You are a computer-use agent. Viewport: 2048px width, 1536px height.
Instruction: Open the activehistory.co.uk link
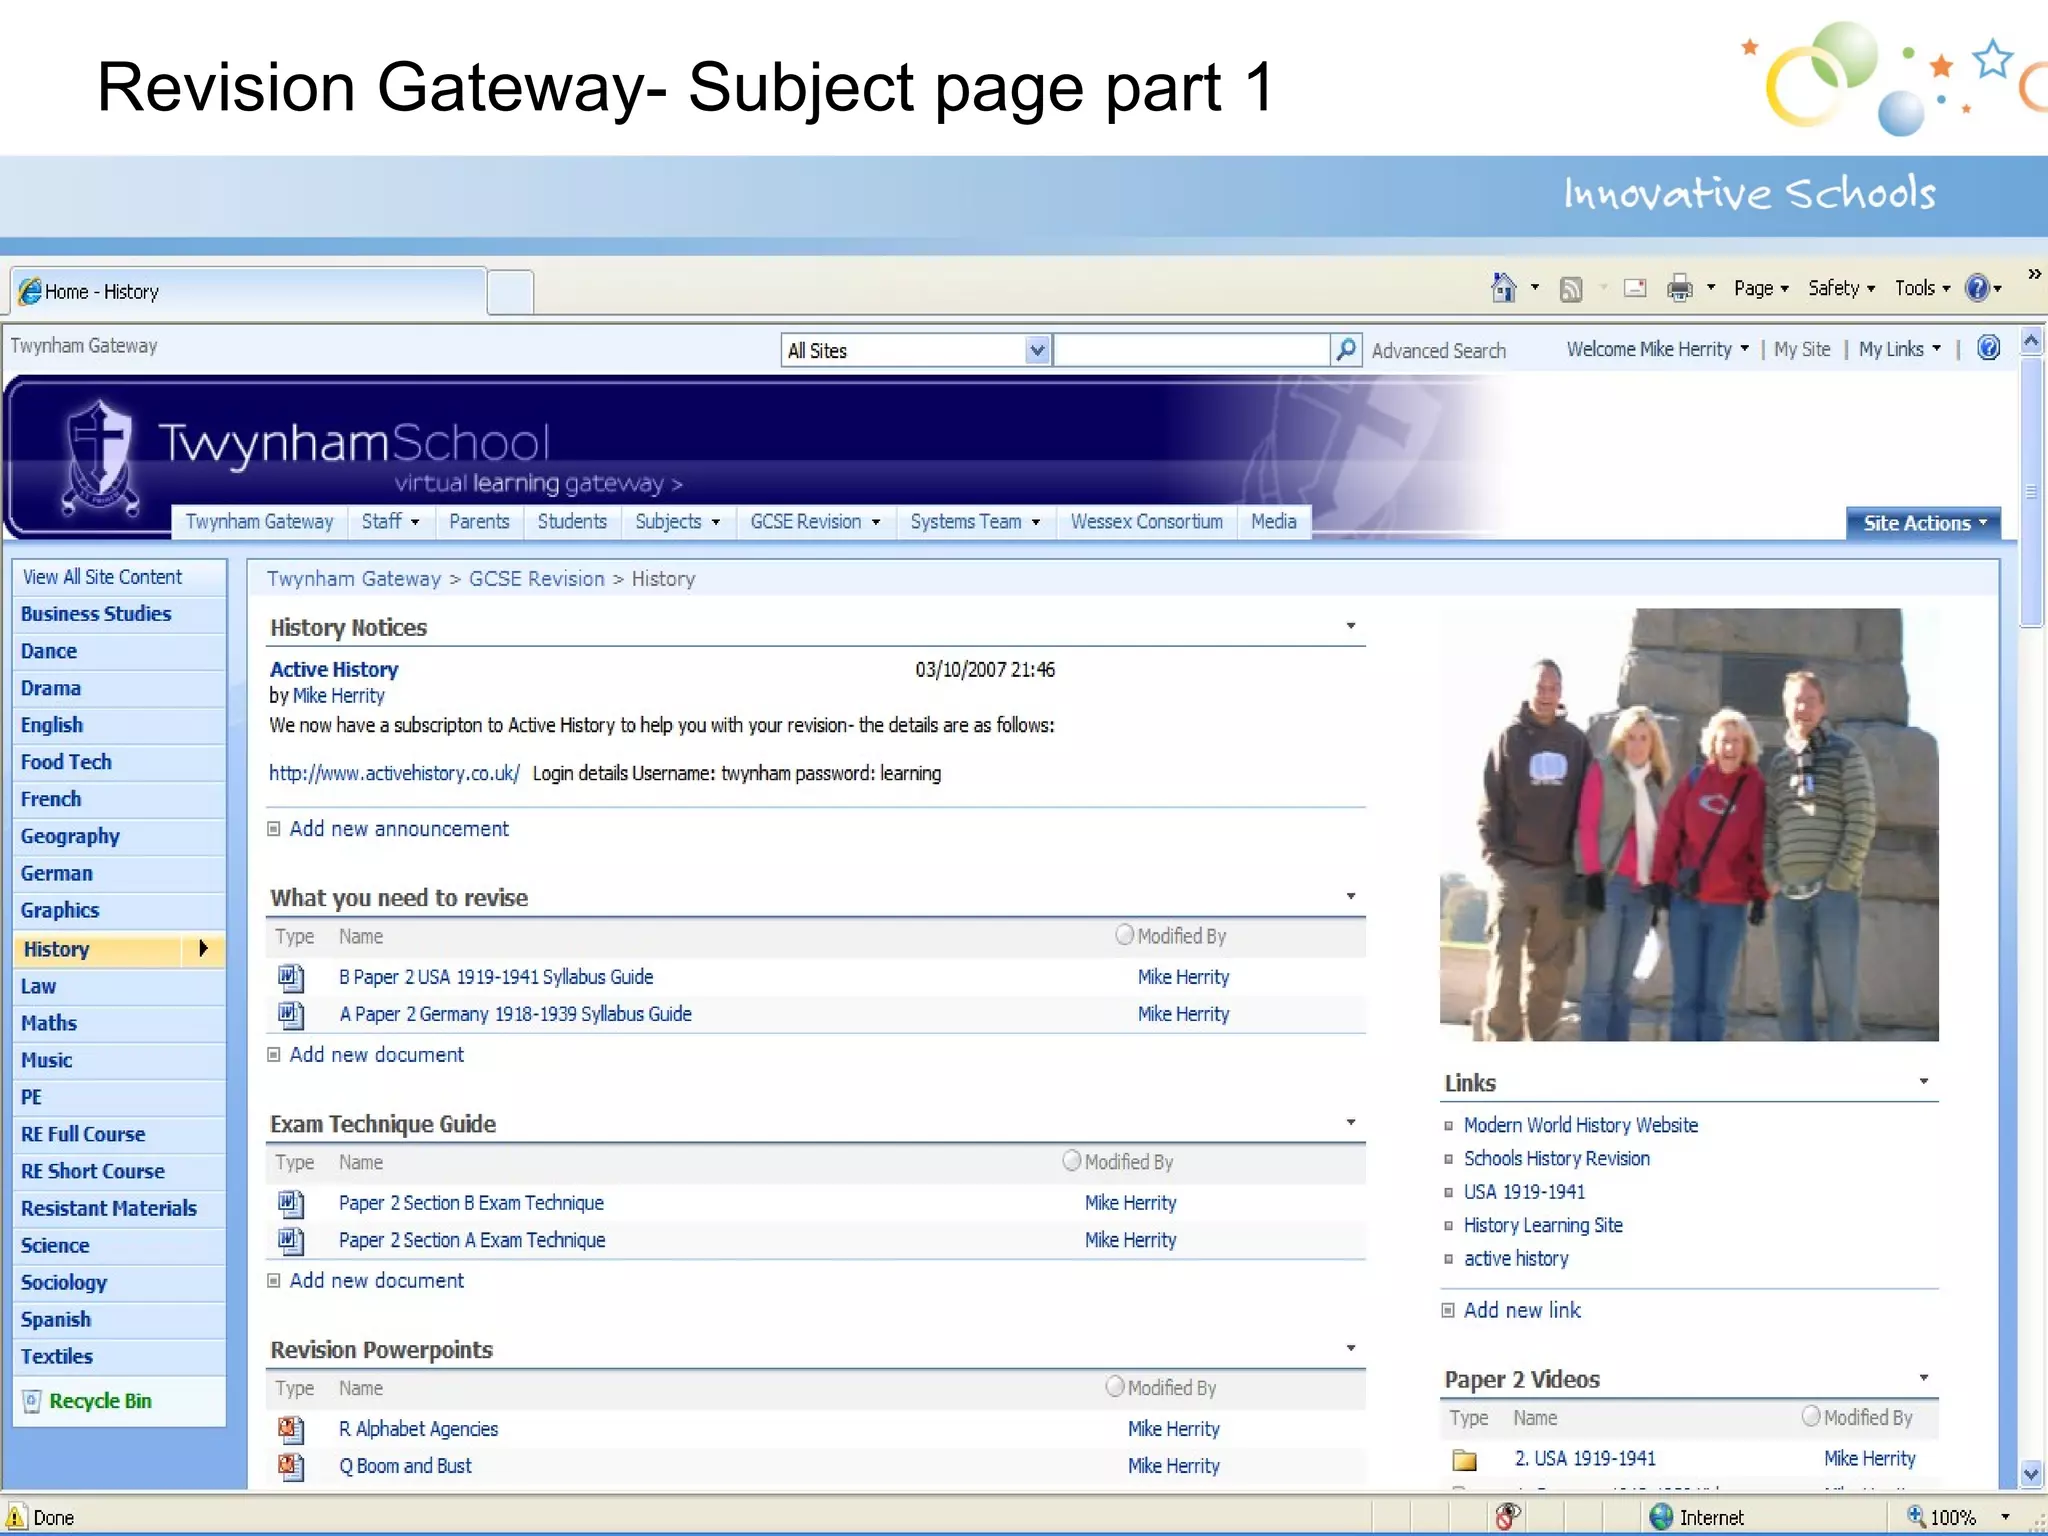point(394,773)
